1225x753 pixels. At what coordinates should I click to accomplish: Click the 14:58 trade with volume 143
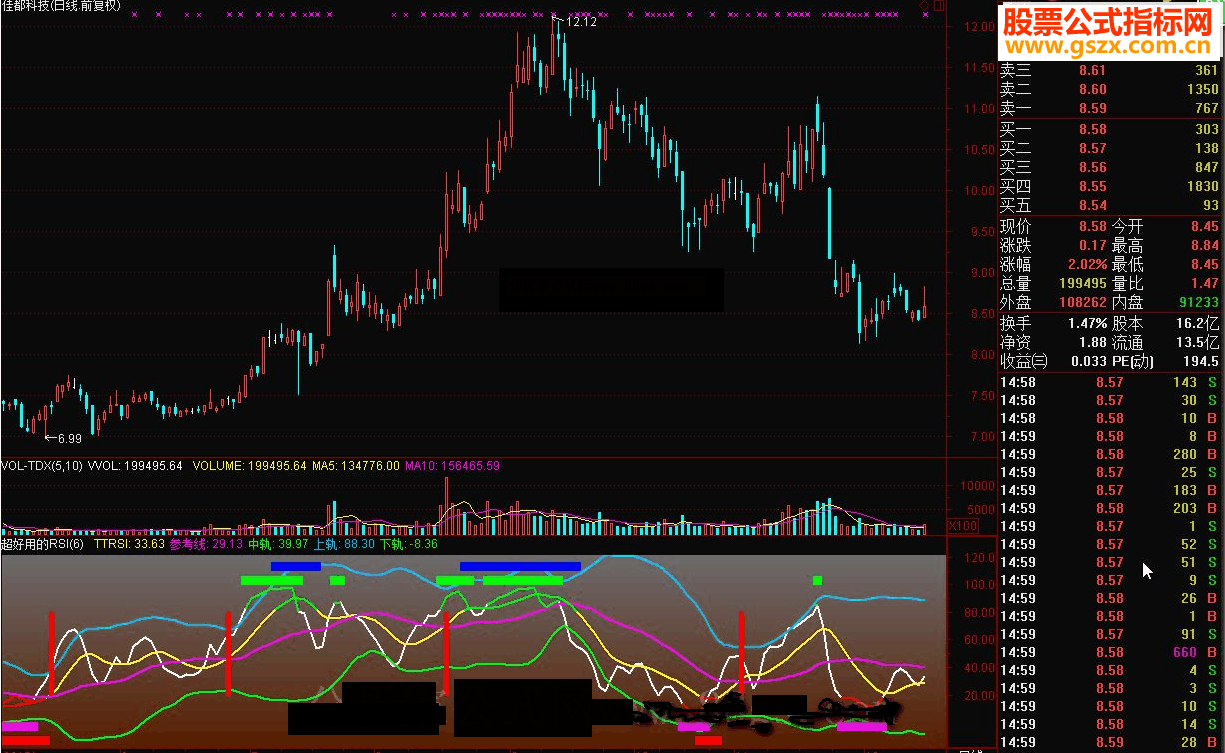coord(1110,382)
